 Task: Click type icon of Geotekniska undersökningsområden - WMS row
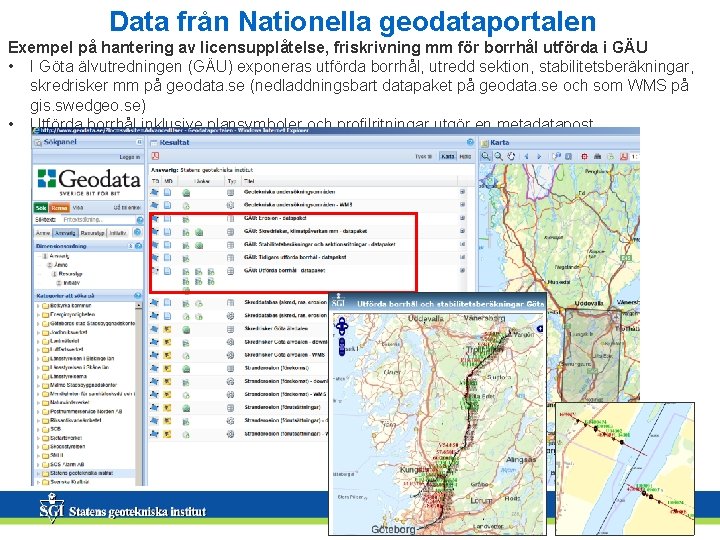click(231, 205)
